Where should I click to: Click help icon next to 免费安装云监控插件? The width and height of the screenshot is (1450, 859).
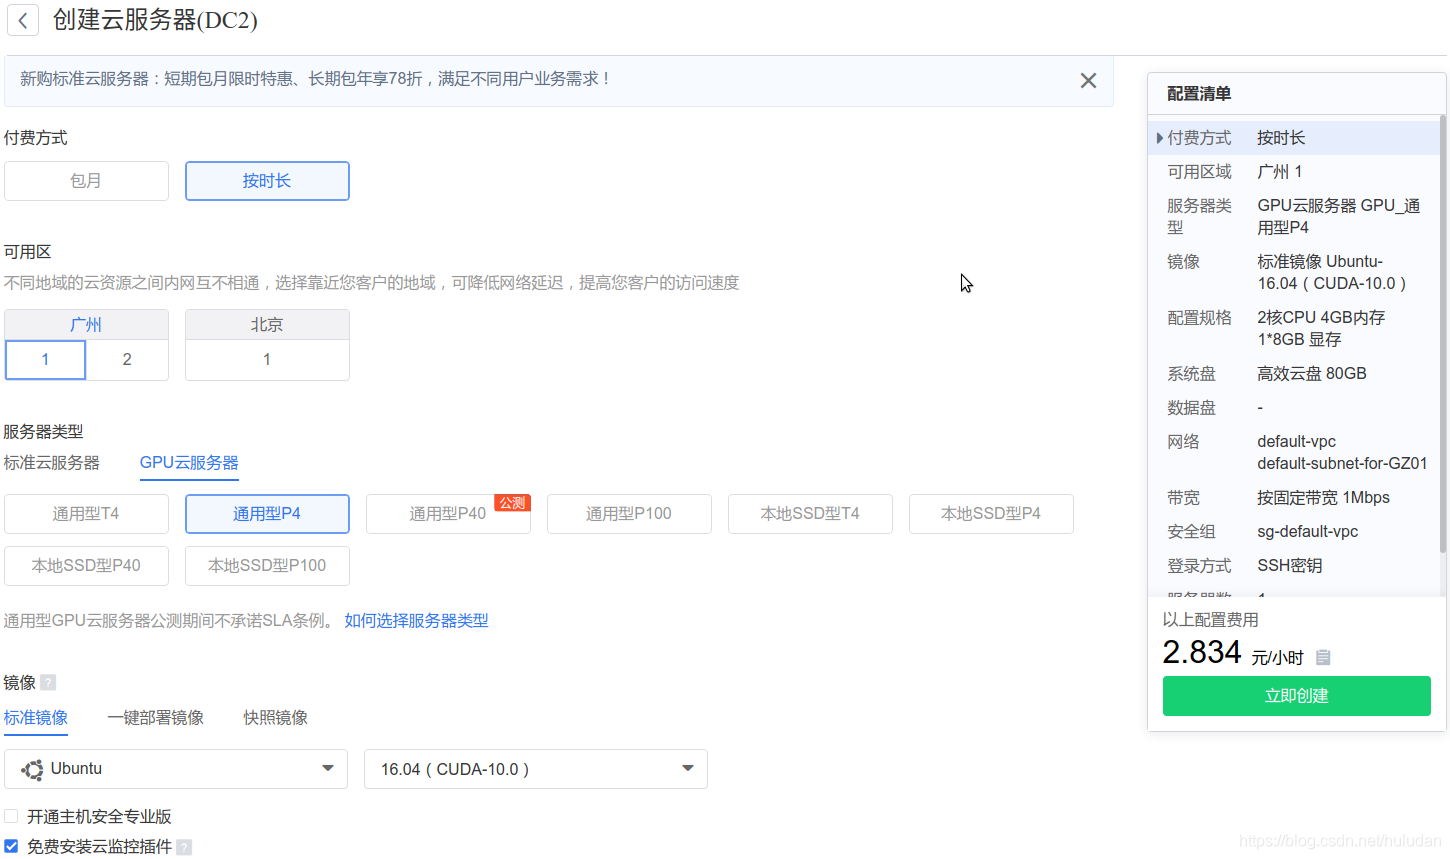184,847
